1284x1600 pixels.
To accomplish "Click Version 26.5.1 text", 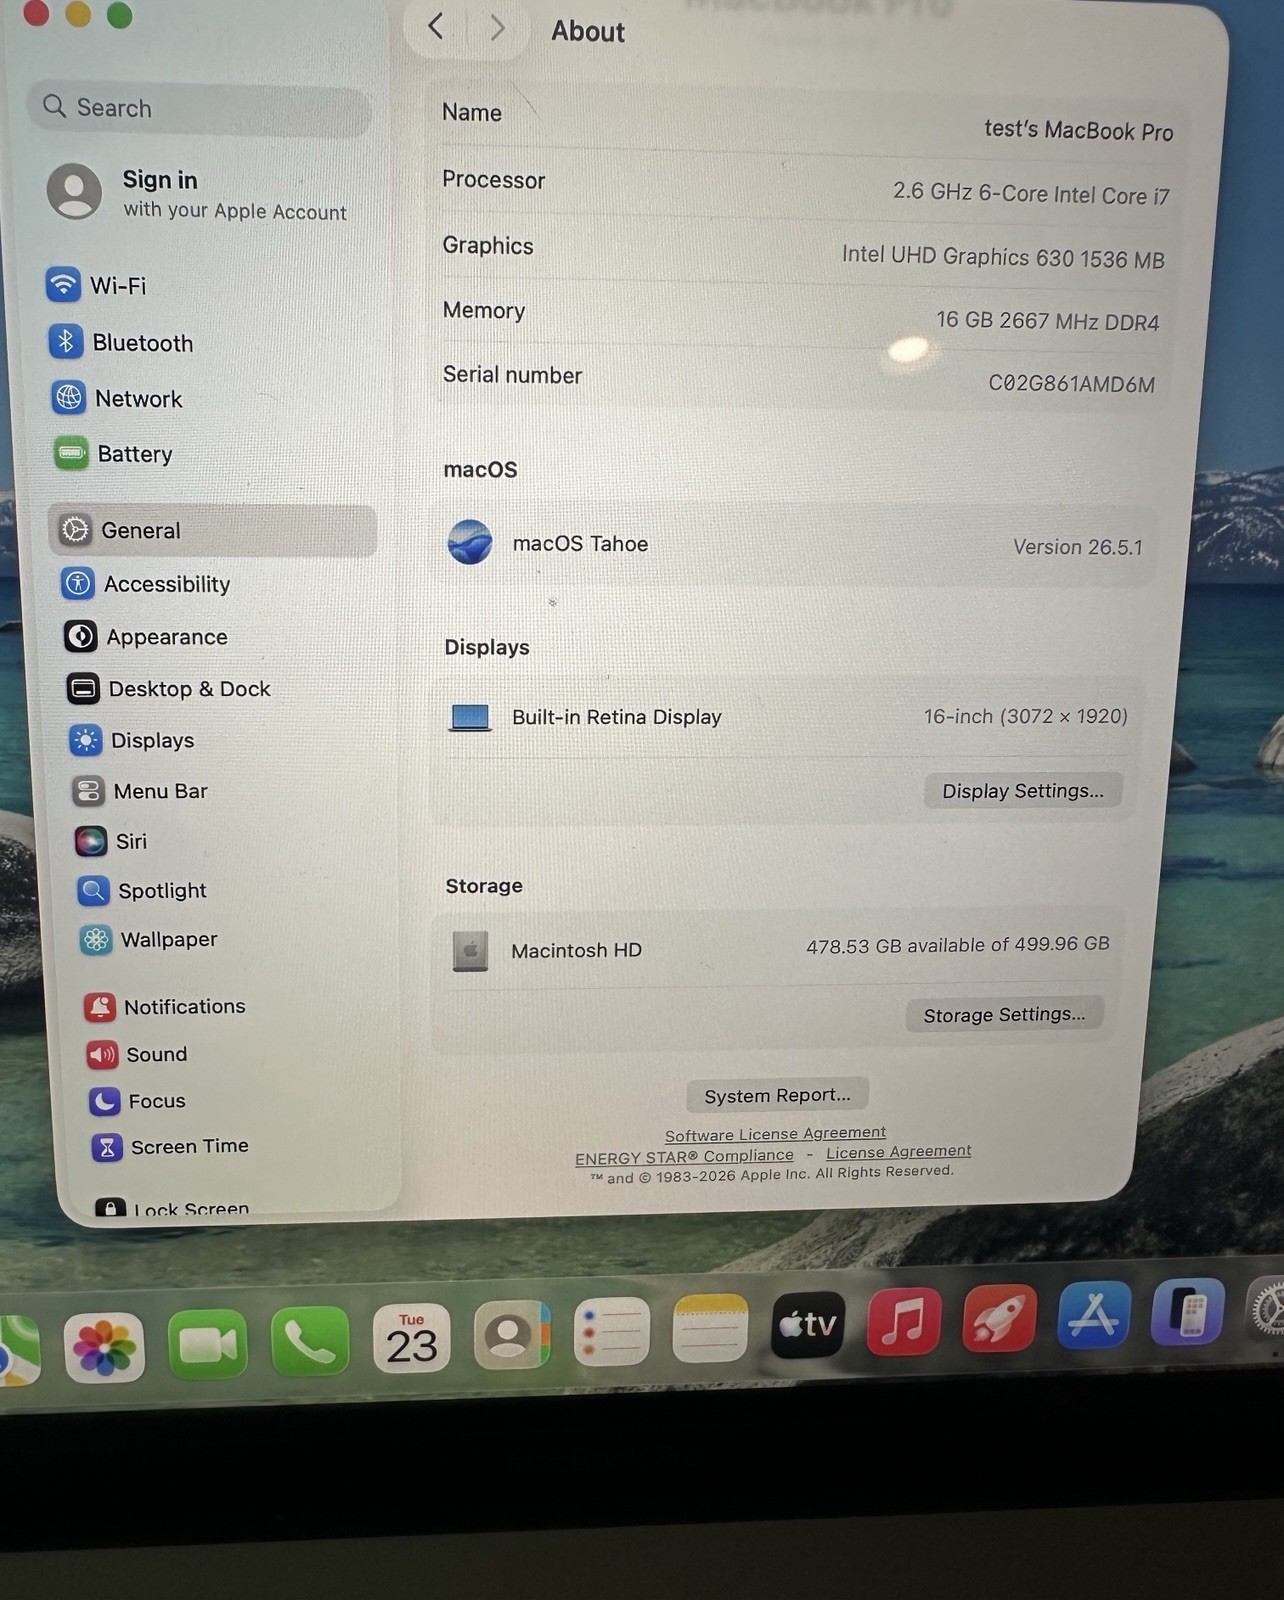I will (x=1077, y=547).
